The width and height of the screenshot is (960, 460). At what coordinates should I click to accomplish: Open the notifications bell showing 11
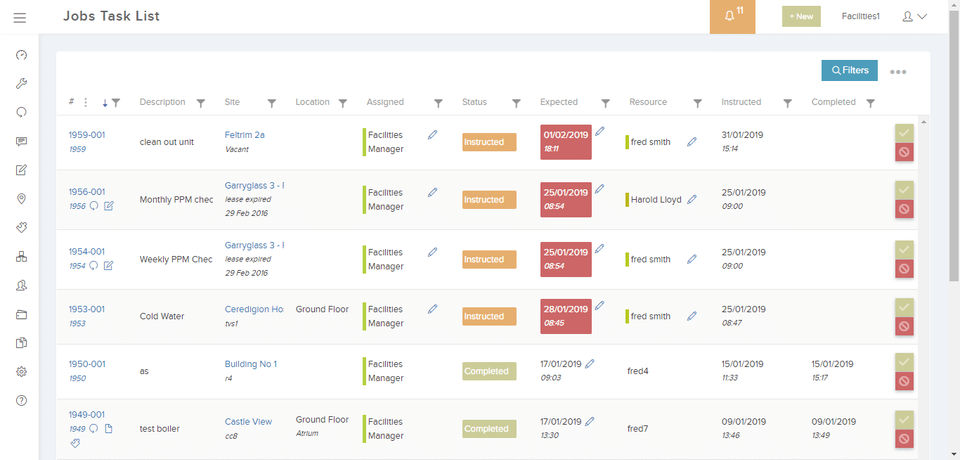(x=732, y=17)
